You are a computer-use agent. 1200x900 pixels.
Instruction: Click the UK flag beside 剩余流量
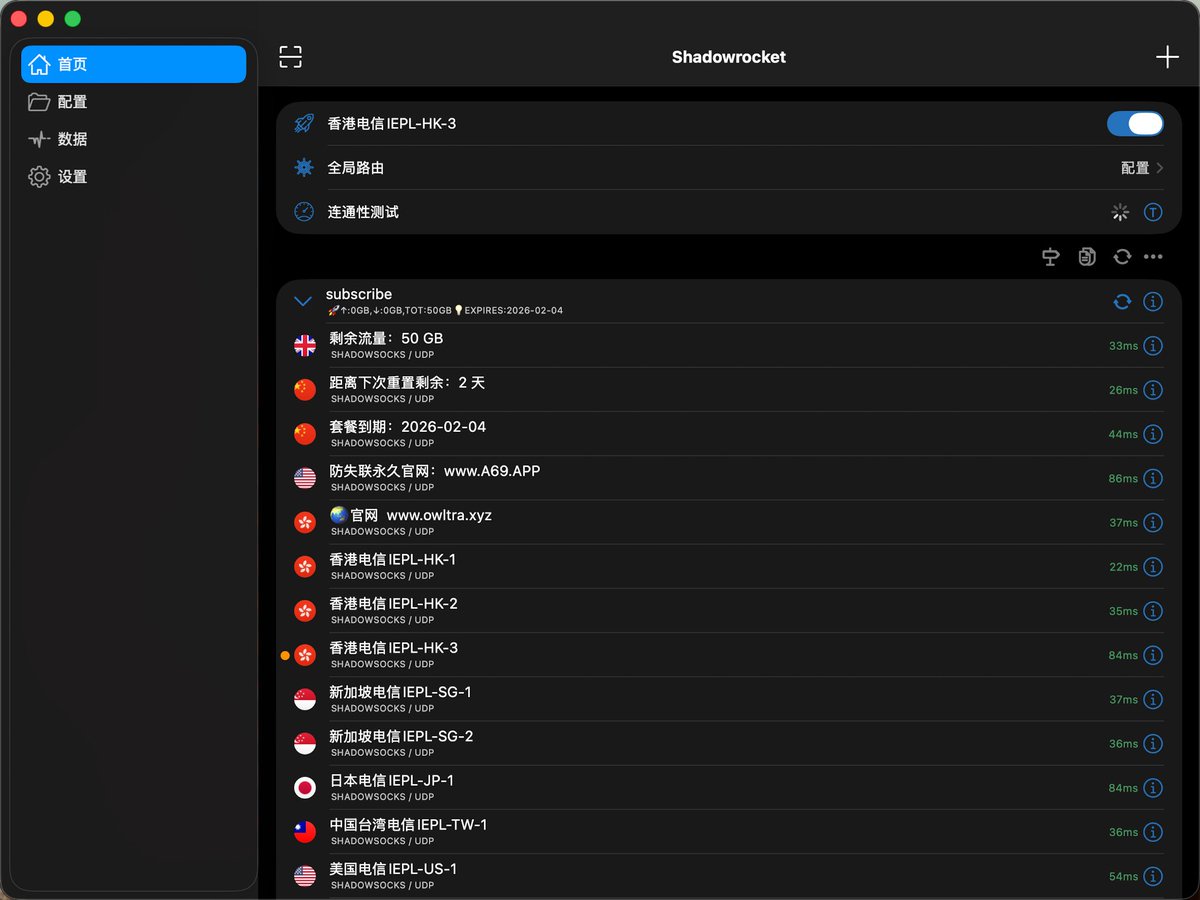305,346
